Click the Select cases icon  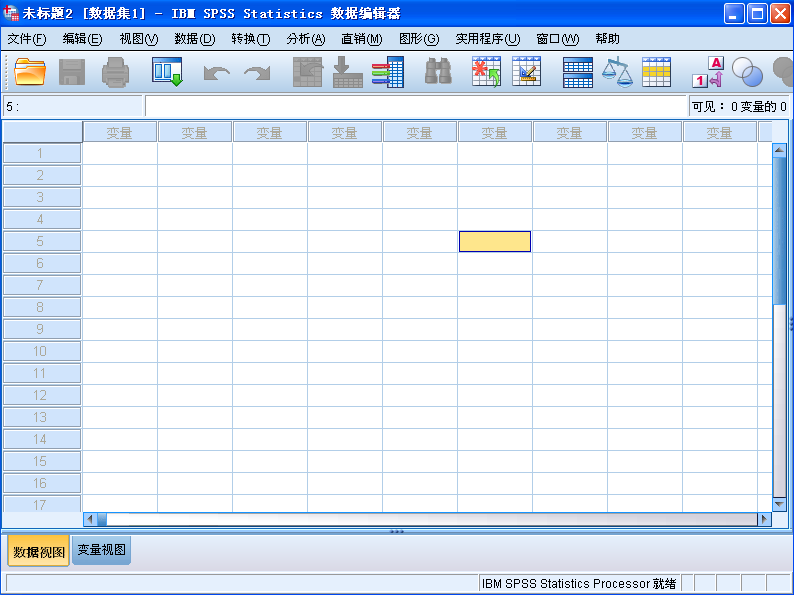[x=656, y=72]
